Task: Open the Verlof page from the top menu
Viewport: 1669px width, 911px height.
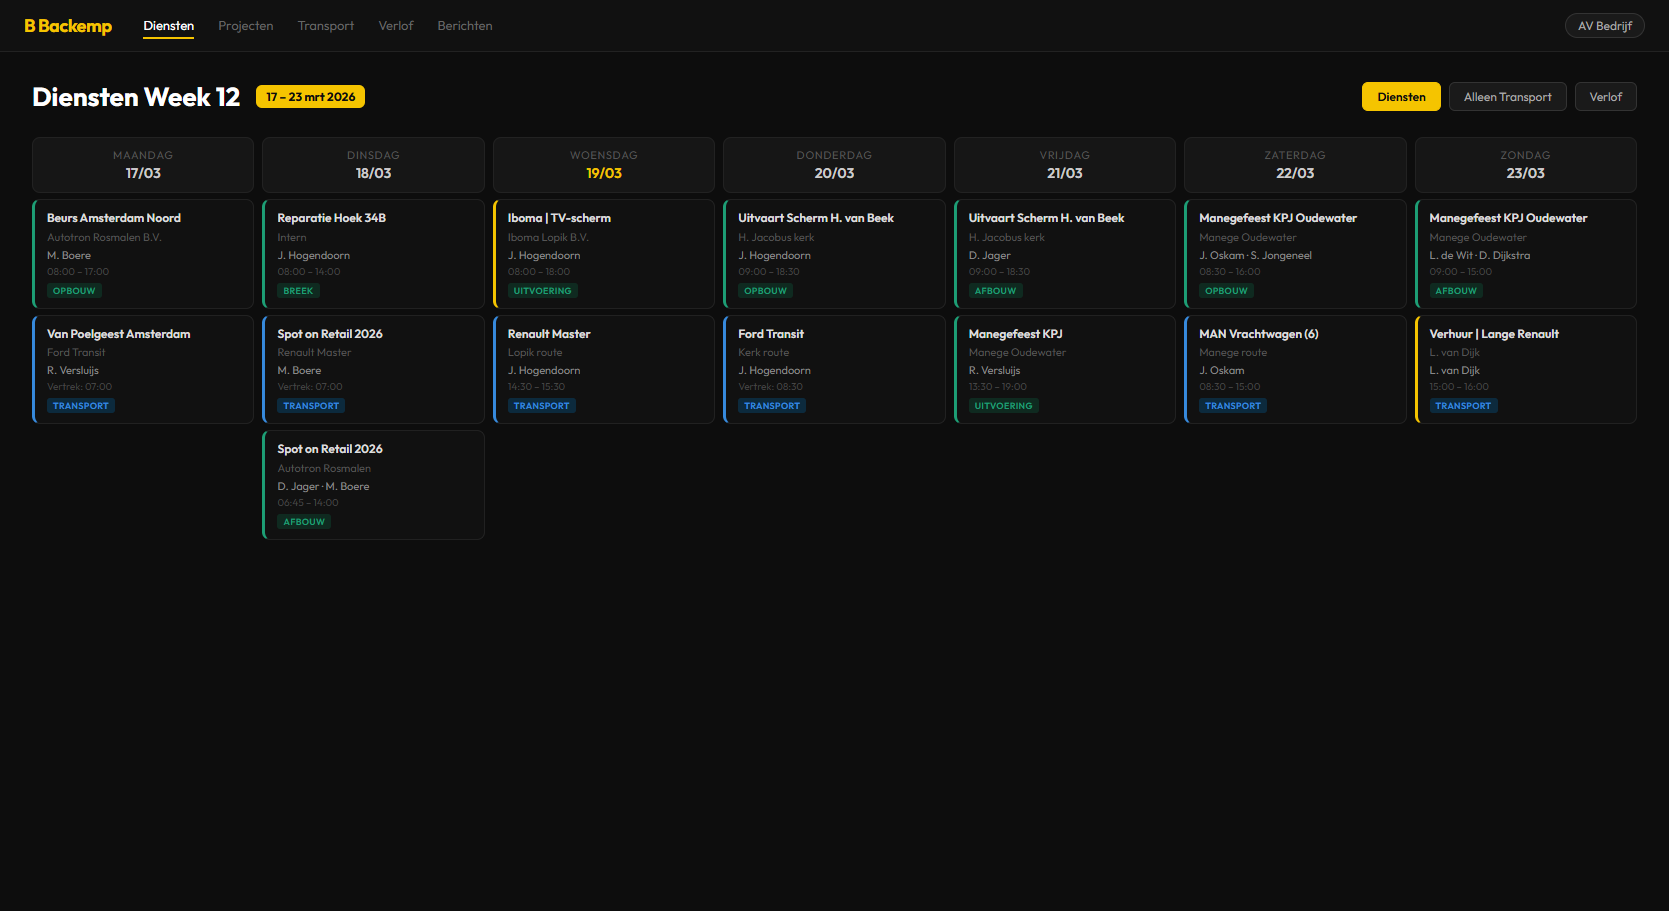Action: (396, 25)
